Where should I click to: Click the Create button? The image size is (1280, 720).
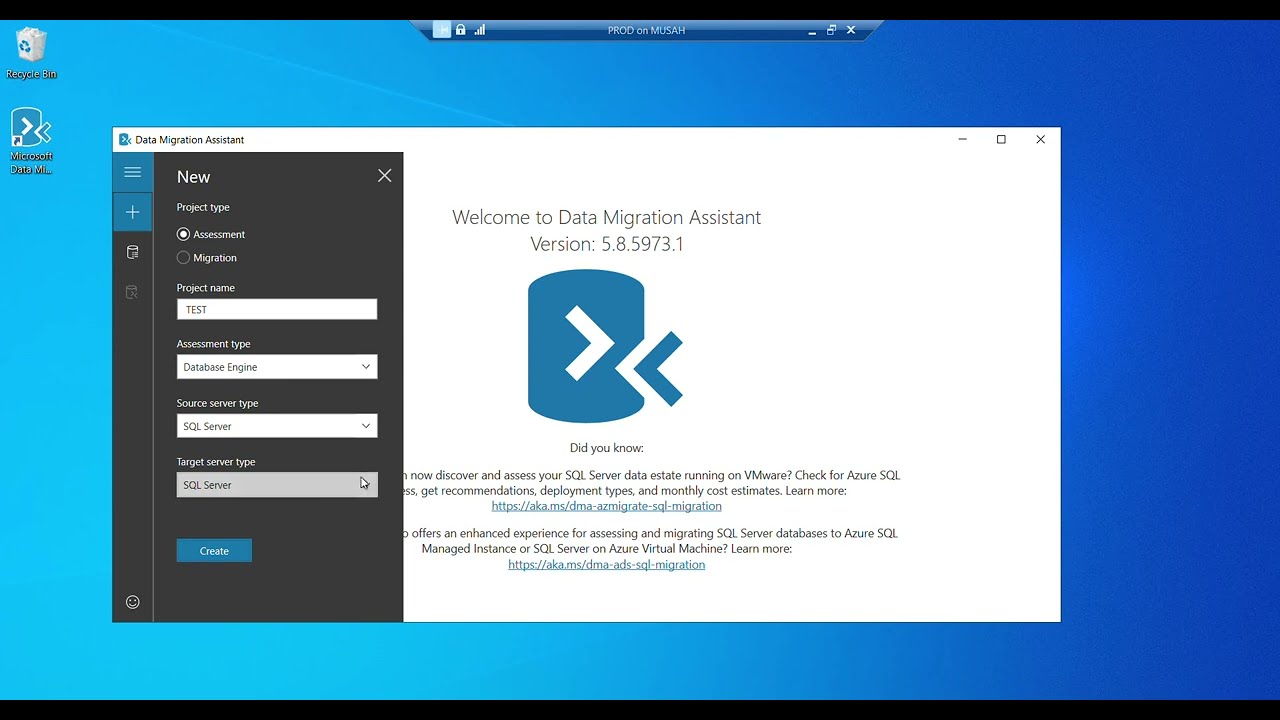(x=214, y=551)
